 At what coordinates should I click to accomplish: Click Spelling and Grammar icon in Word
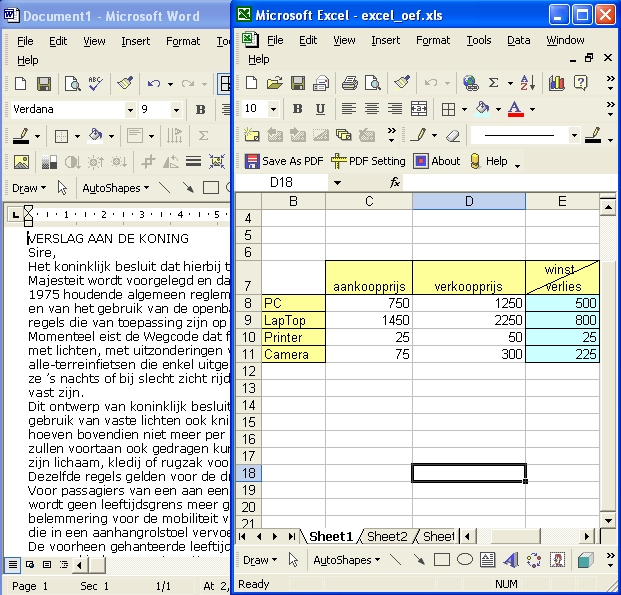(x=95, y=84)
